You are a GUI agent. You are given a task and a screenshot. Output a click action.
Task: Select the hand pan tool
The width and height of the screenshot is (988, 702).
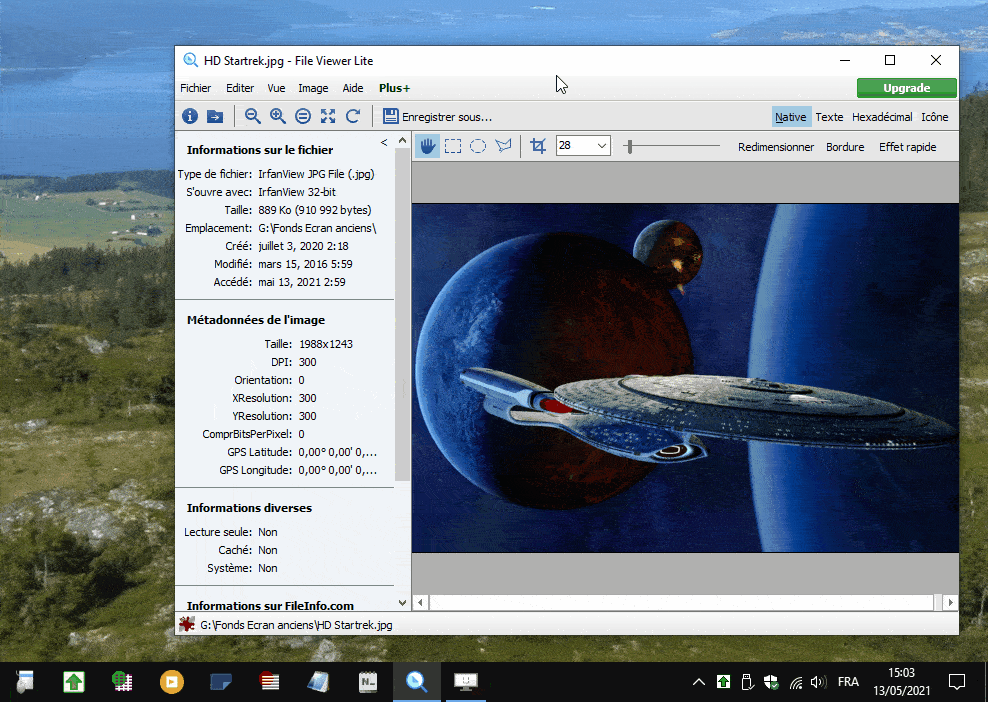coord(427,146)
